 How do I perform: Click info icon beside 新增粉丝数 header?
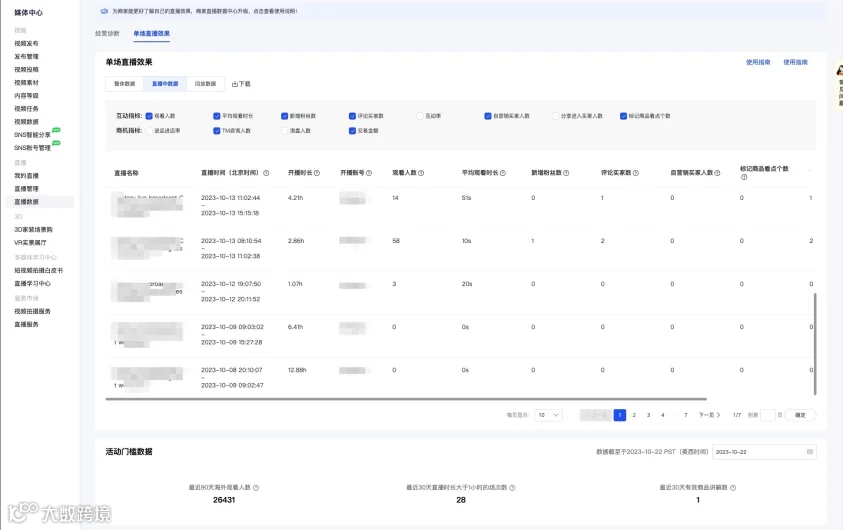tap(566, 173)
